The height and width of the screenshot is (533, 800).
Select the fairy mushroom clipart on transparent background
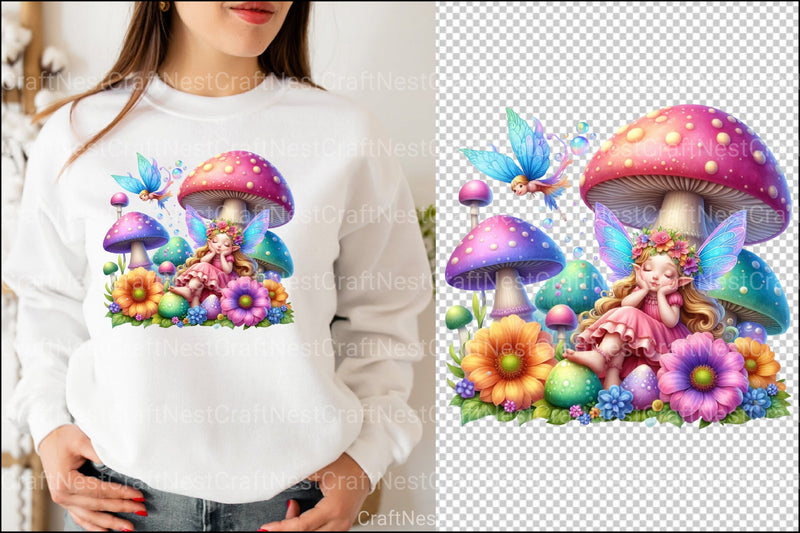point(617,266)
